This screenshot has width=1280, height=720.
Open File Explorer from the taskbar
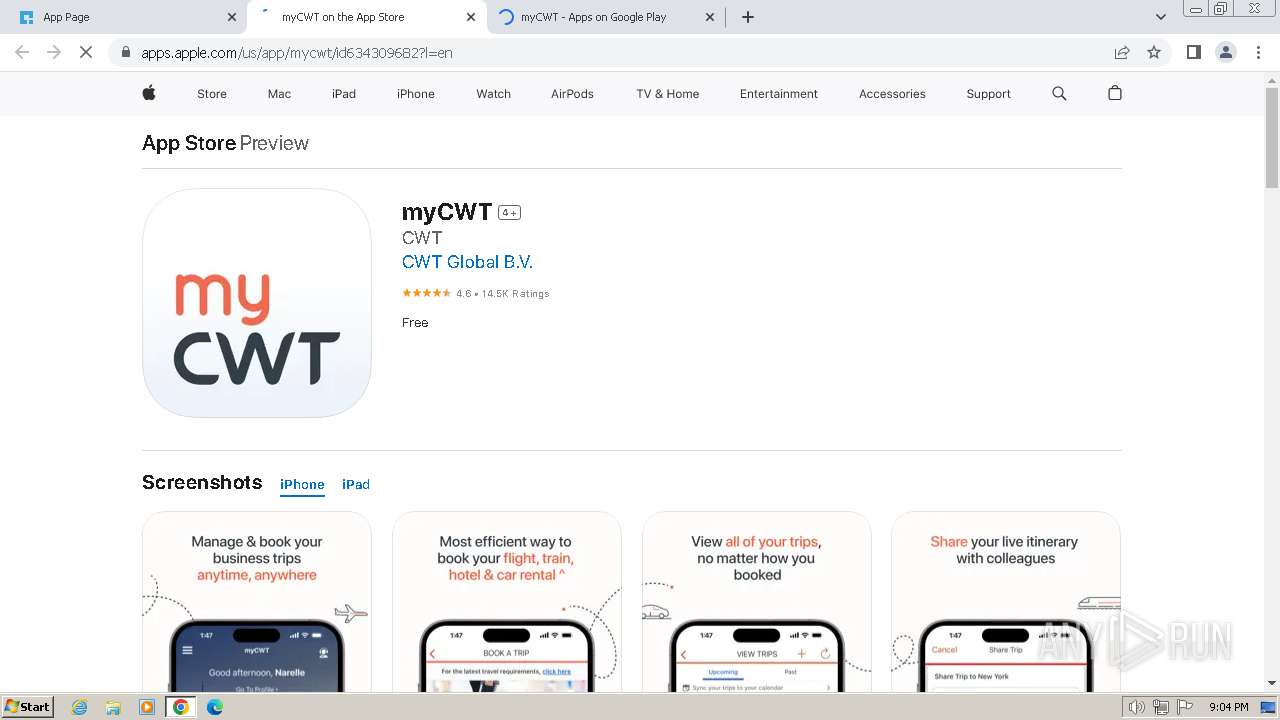pos(113,707)
